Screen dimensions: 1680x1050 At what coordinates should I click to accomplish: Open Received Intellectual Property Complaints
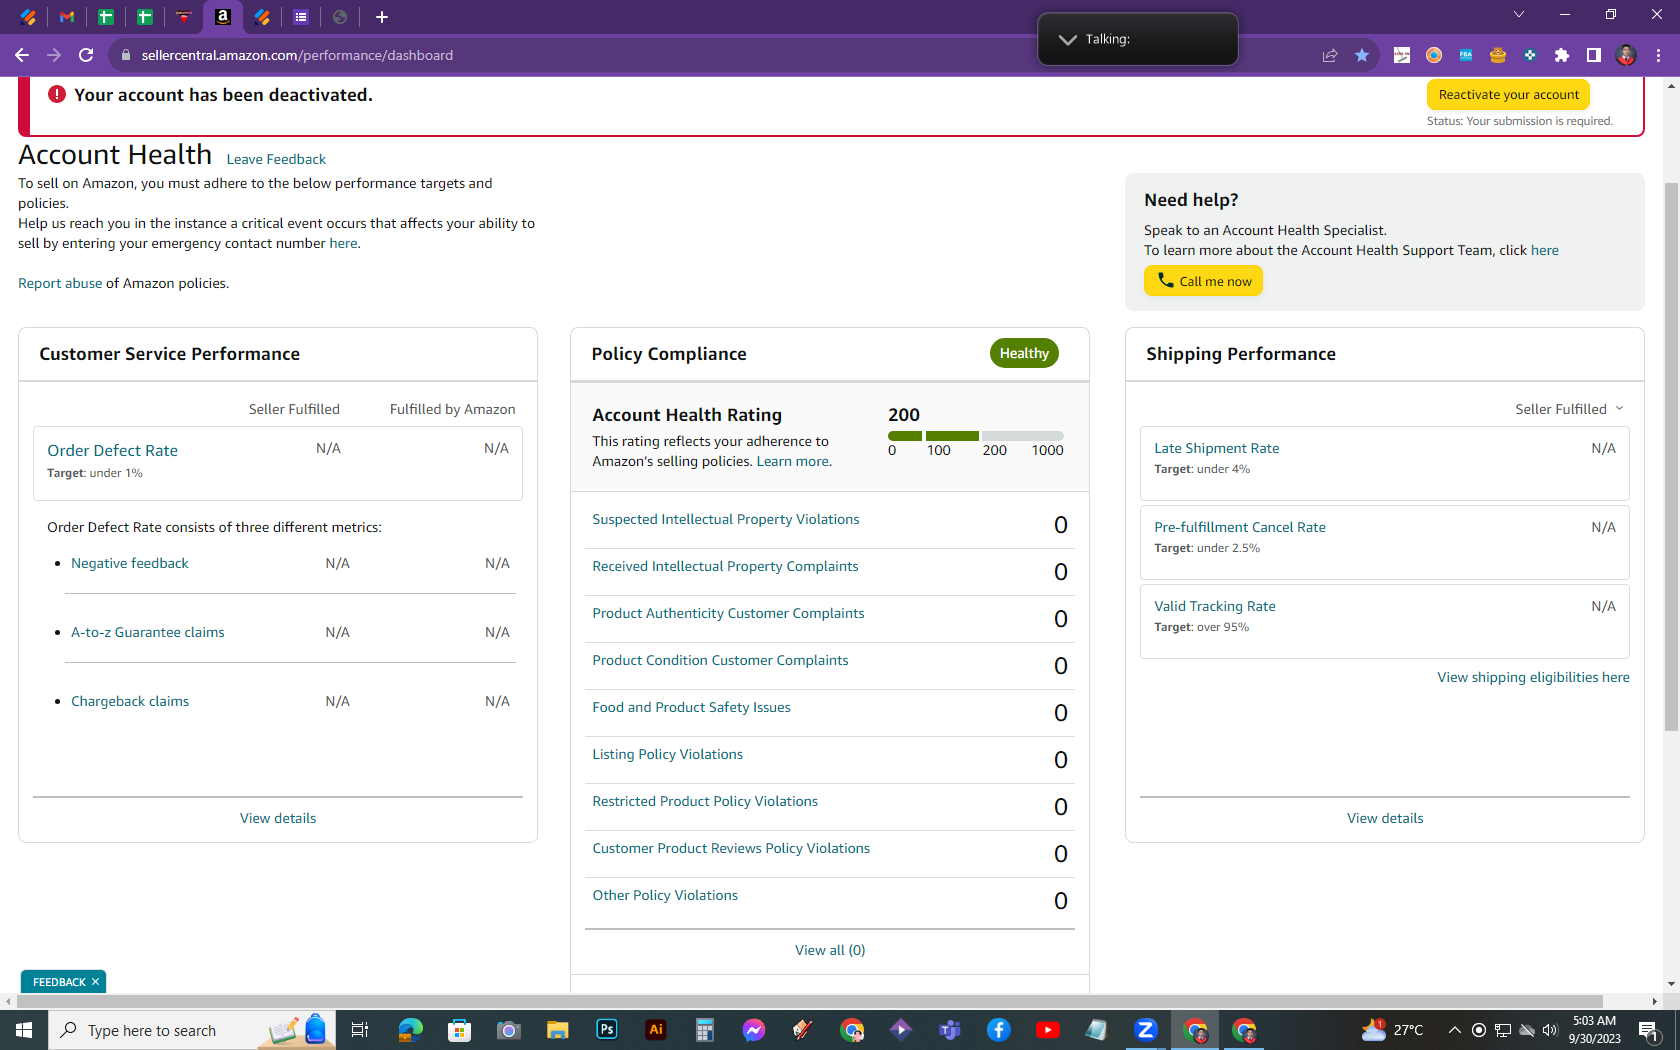(x=725, y=566)
